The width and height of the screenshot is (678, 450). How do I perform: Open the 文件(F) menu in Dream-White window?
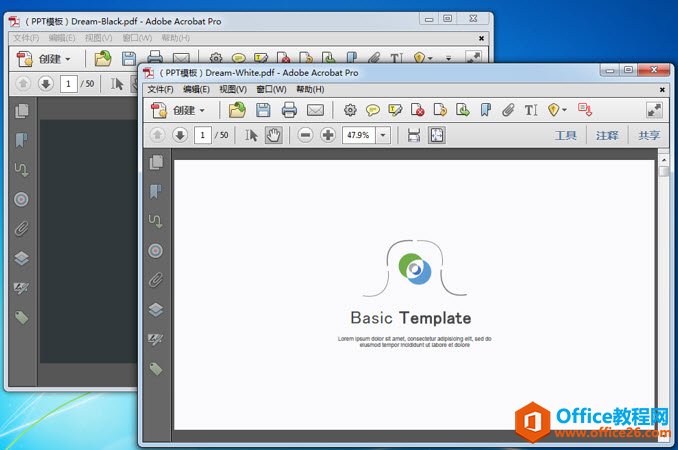(x=162, y=89)
